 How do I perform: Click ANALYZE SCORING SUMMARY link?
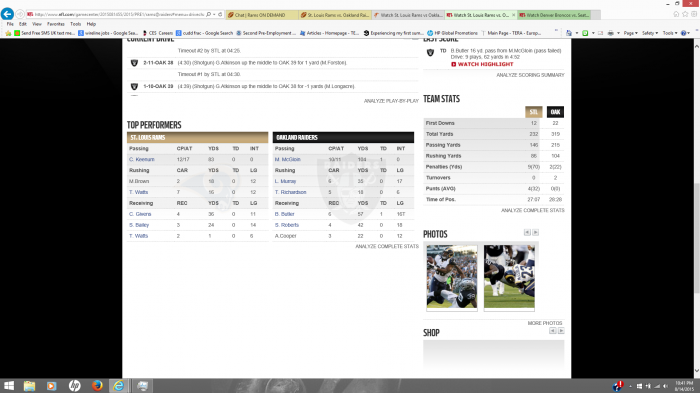530,75
